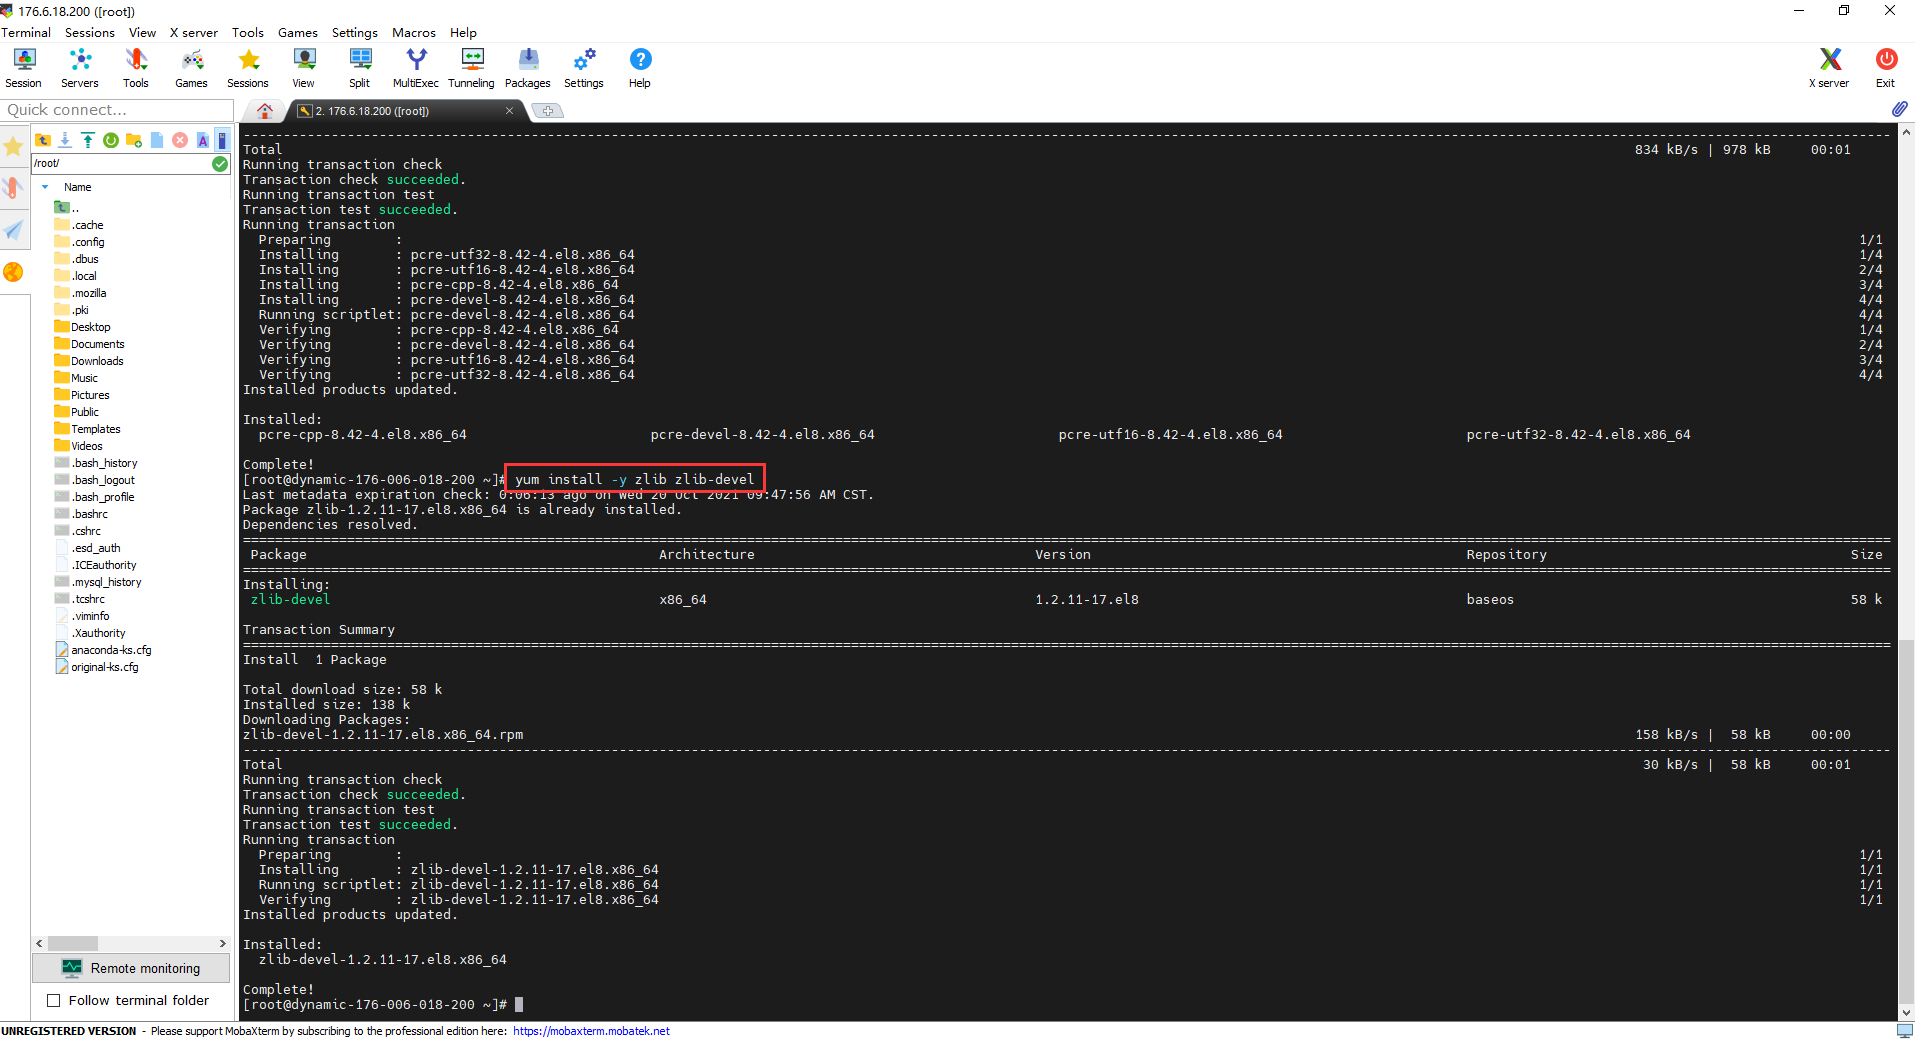Click the '..' parent folder entry
The width and height of the screenshot is (1915, 1040).
(66, 208)
